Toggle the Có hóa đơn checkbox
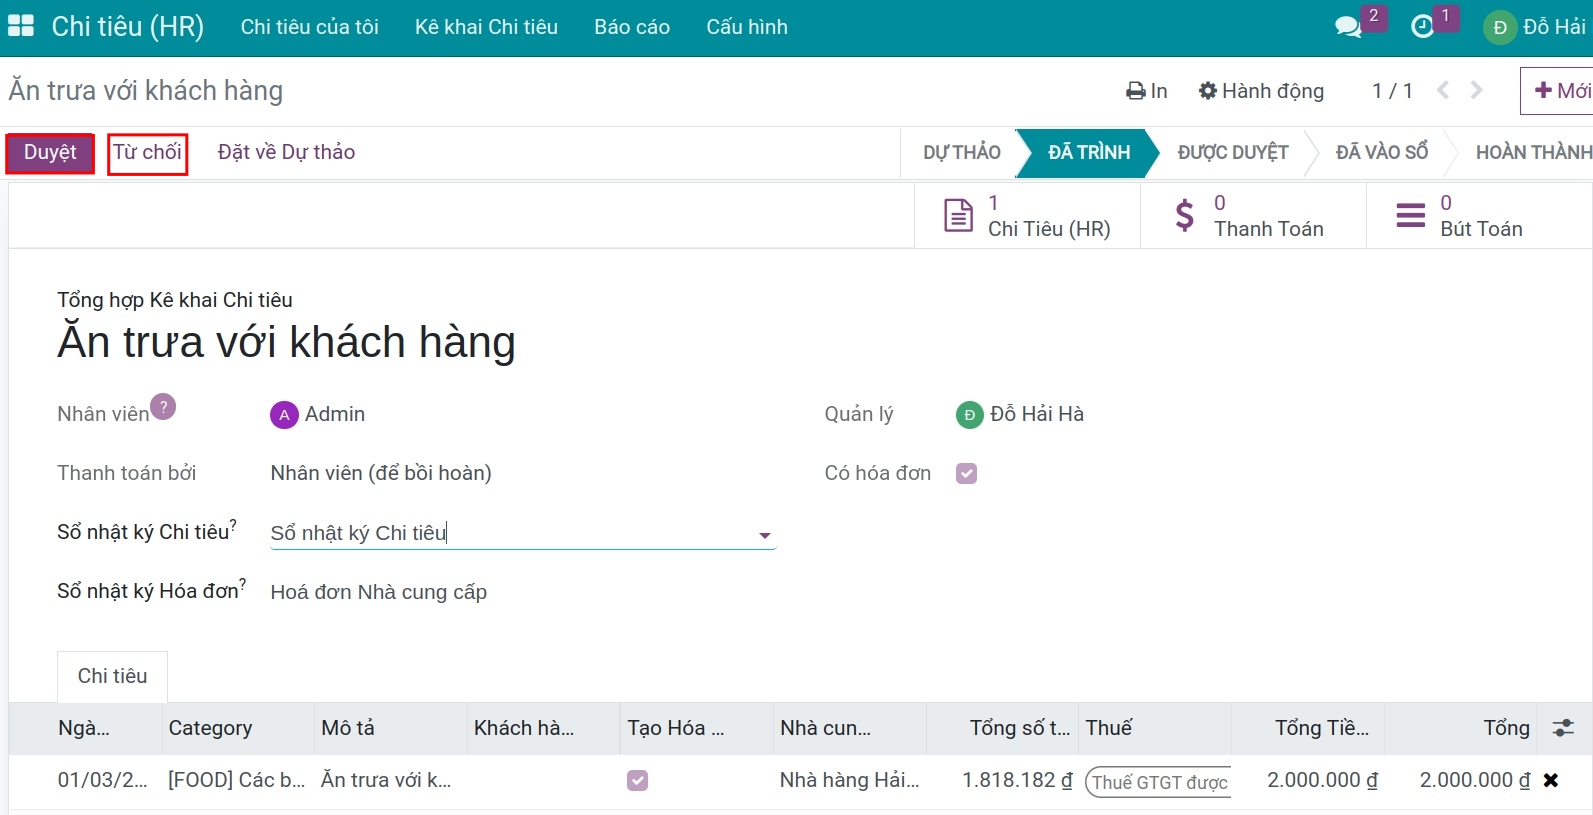This screenshot has height=815, width=1593. click(x=966, y=473)
